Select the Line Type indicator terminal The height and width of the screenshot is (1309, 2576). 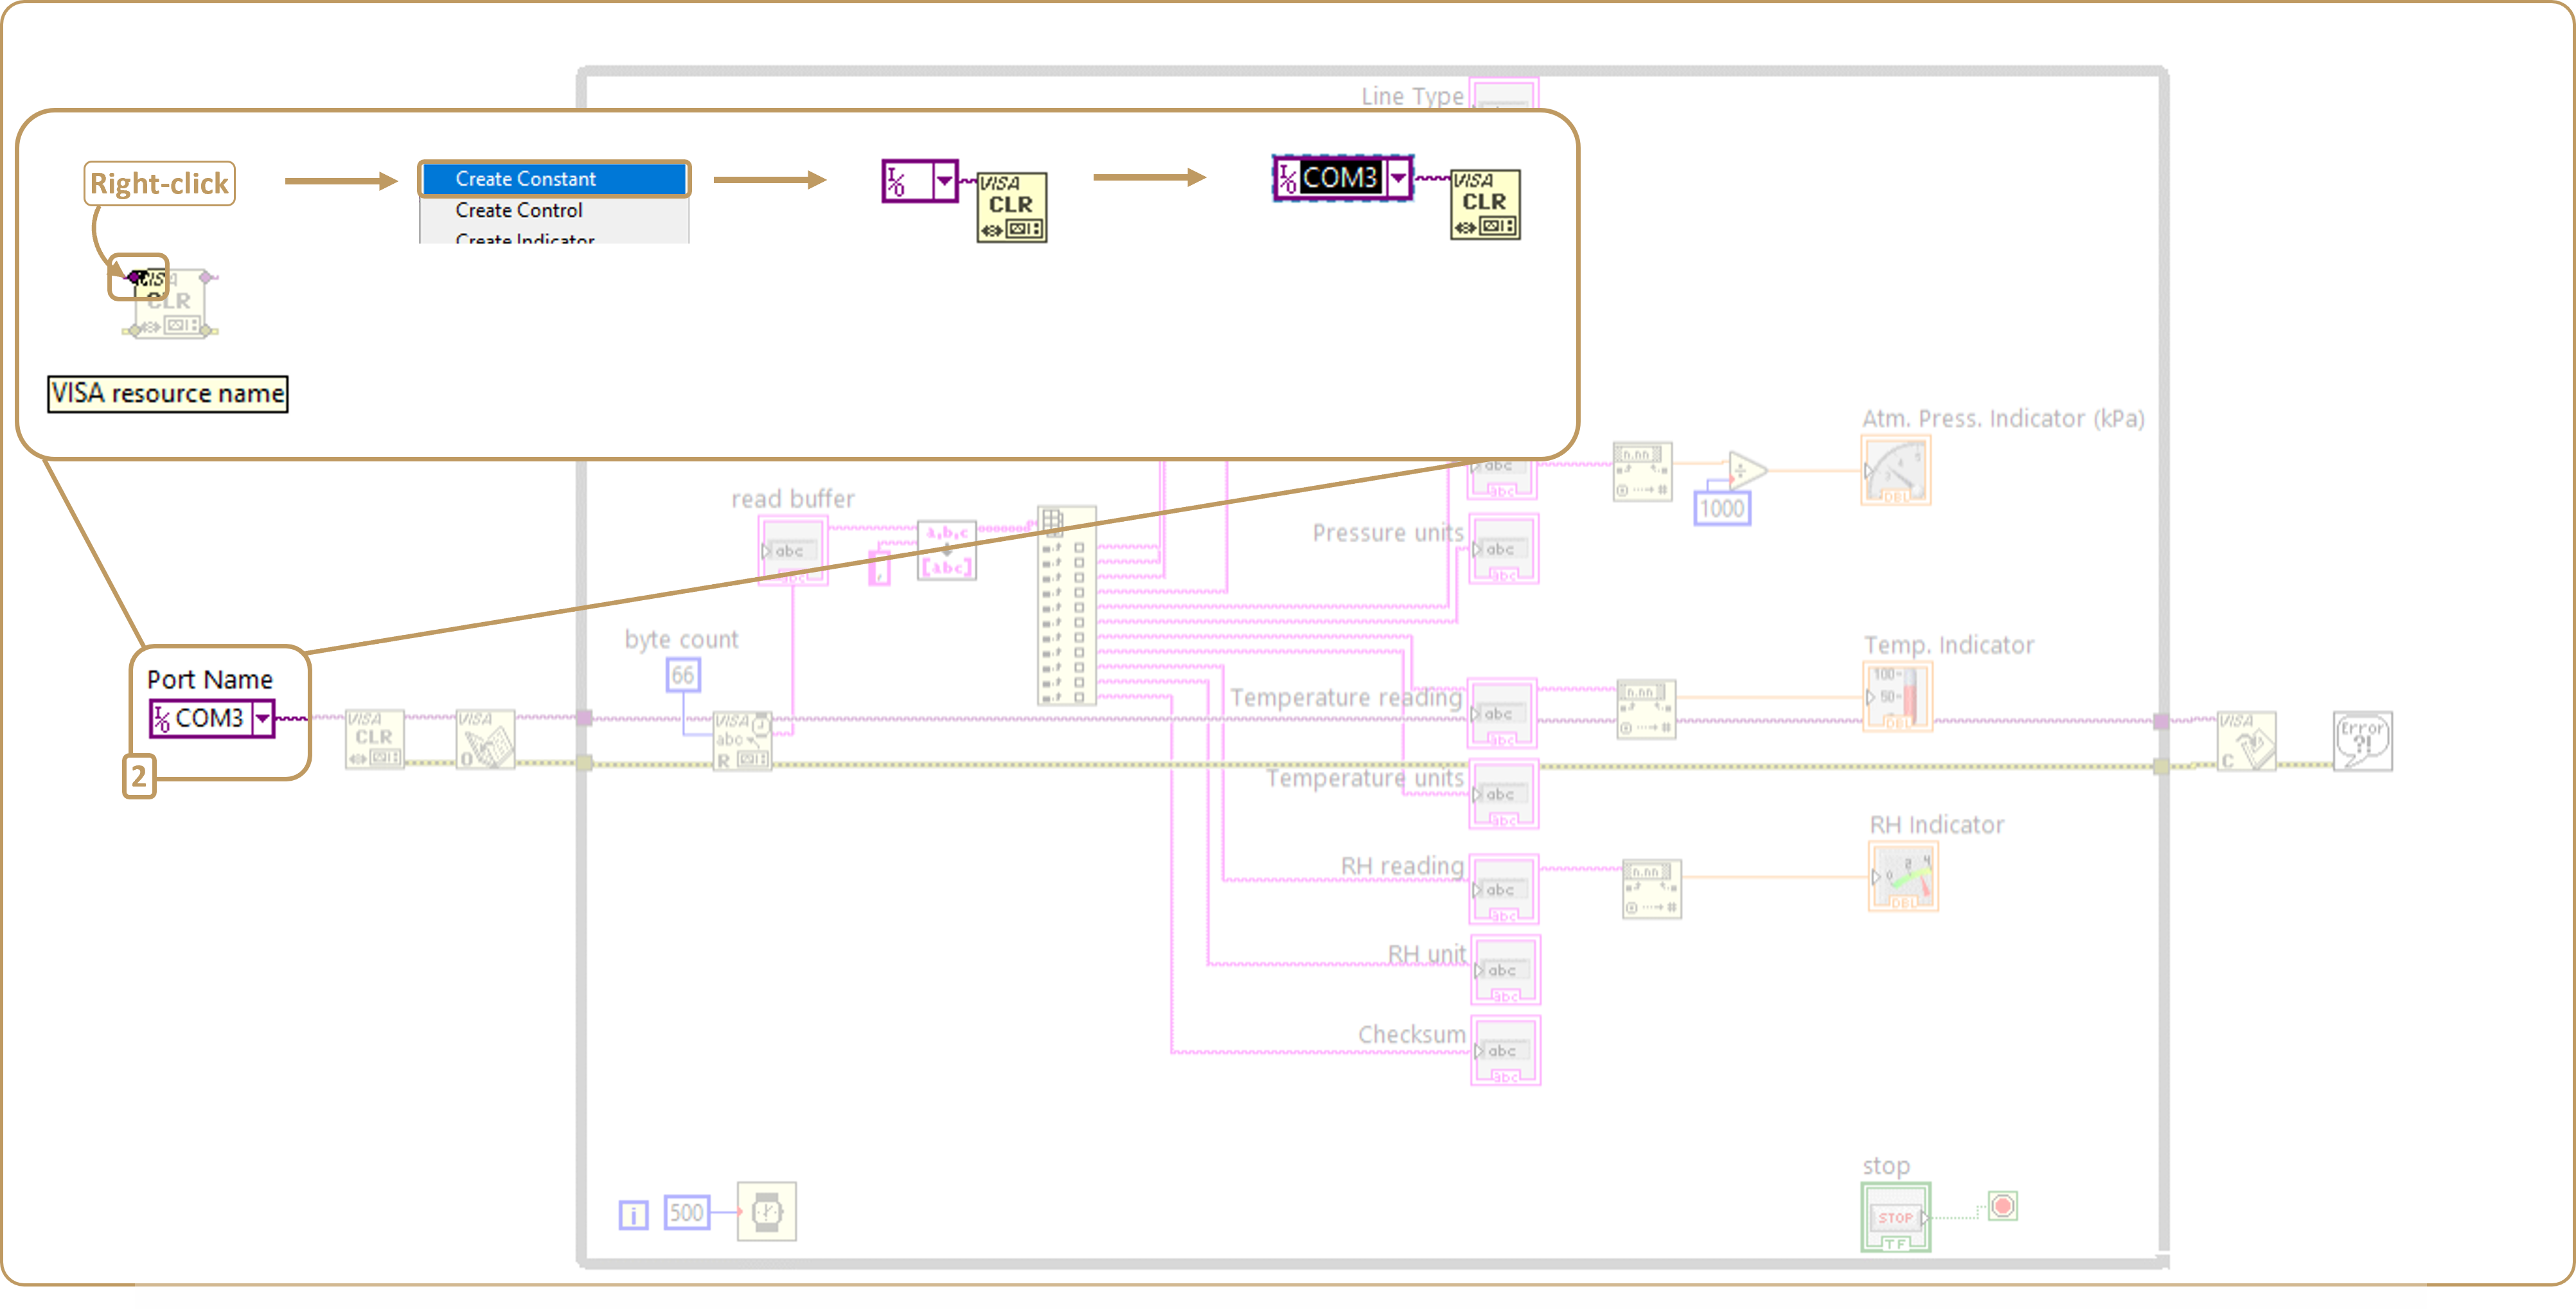click(x=1504, y=94)
